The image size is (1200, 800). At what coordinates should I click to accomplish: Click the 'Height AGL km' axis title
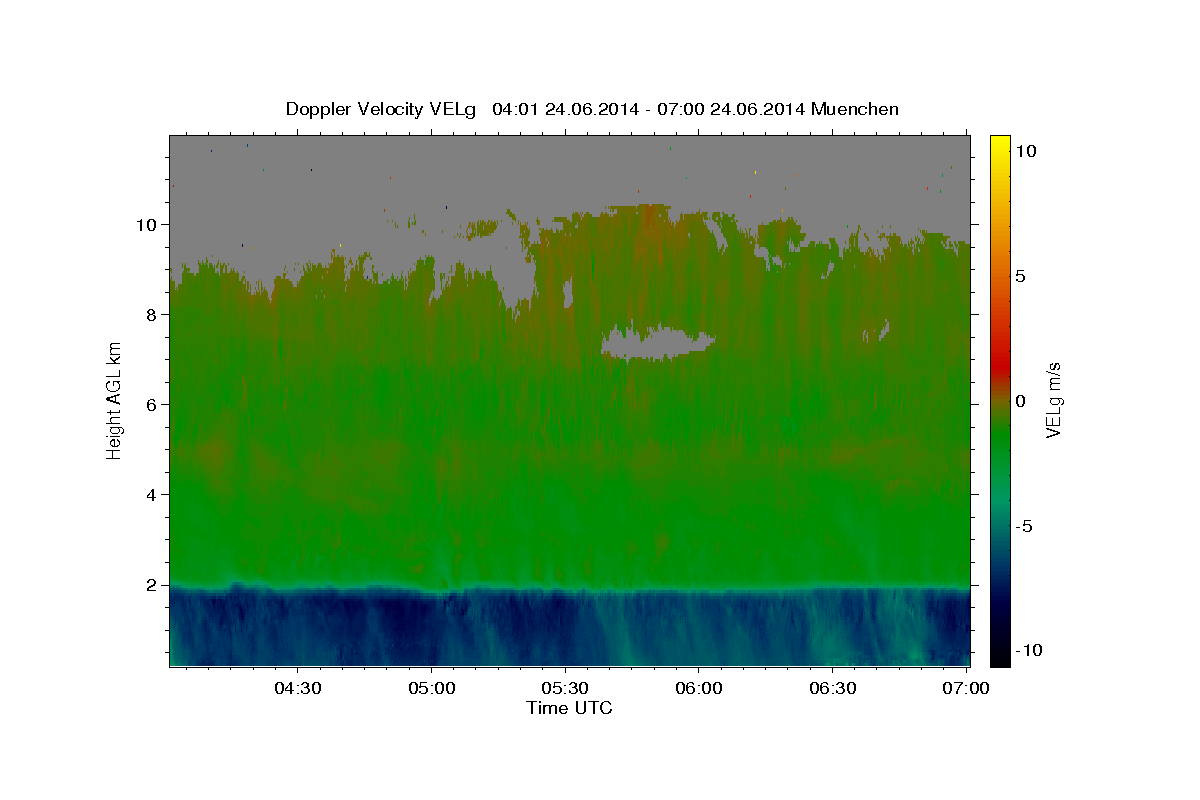point(115,401)
